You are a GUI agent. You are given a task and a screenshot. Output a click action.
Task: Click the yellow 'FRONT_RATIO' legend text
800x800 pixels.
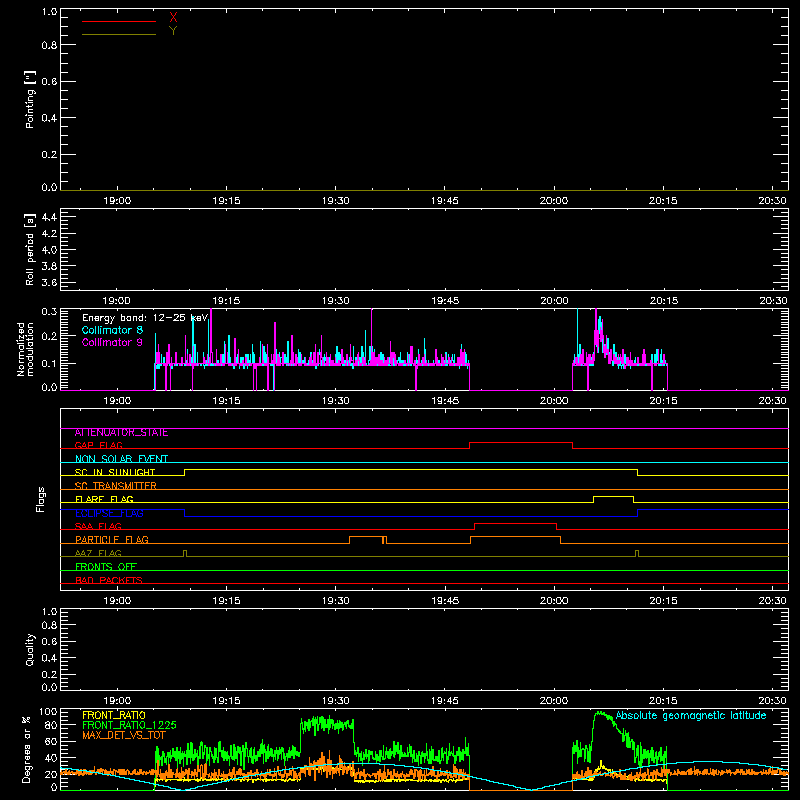click(x=114, y=715)
